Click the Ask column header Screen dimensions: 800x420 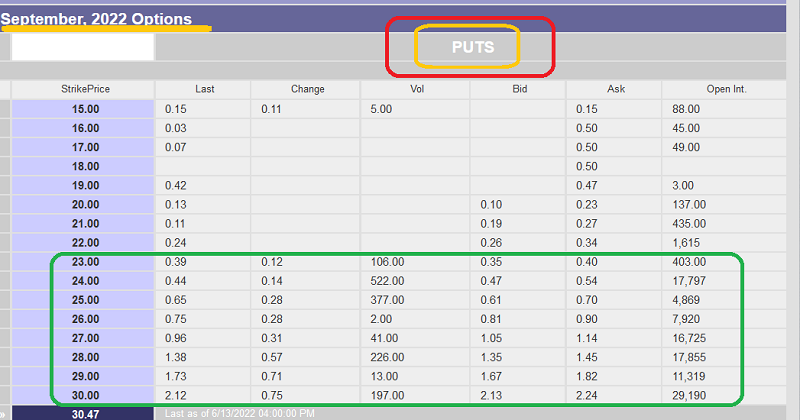pyautogui.click(x=615, y=89)
